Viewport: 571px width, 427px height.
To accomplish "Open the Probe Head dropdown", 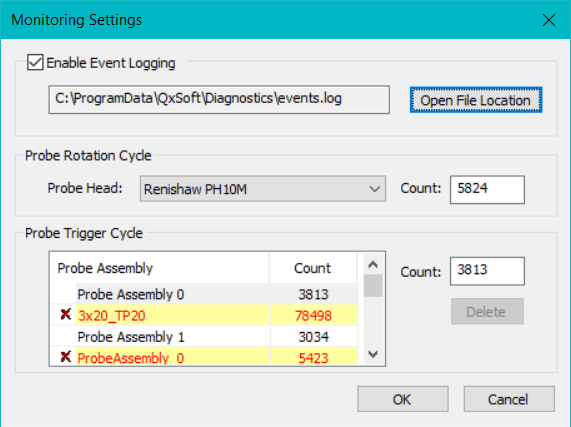I will (x=263, y=189).
